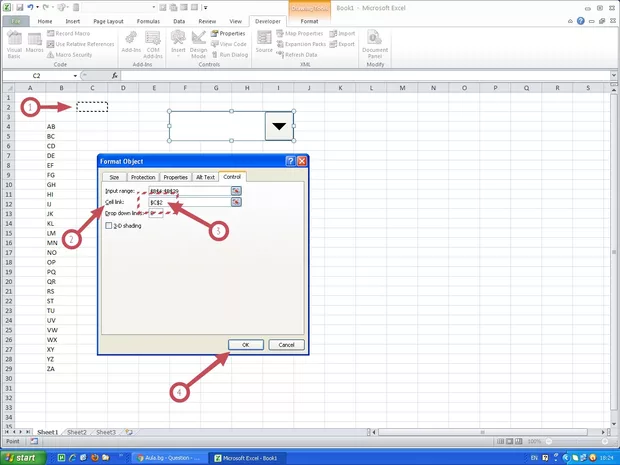Open the Macros list icon
This screenshot has height=465, width=620.
[34, 43]
